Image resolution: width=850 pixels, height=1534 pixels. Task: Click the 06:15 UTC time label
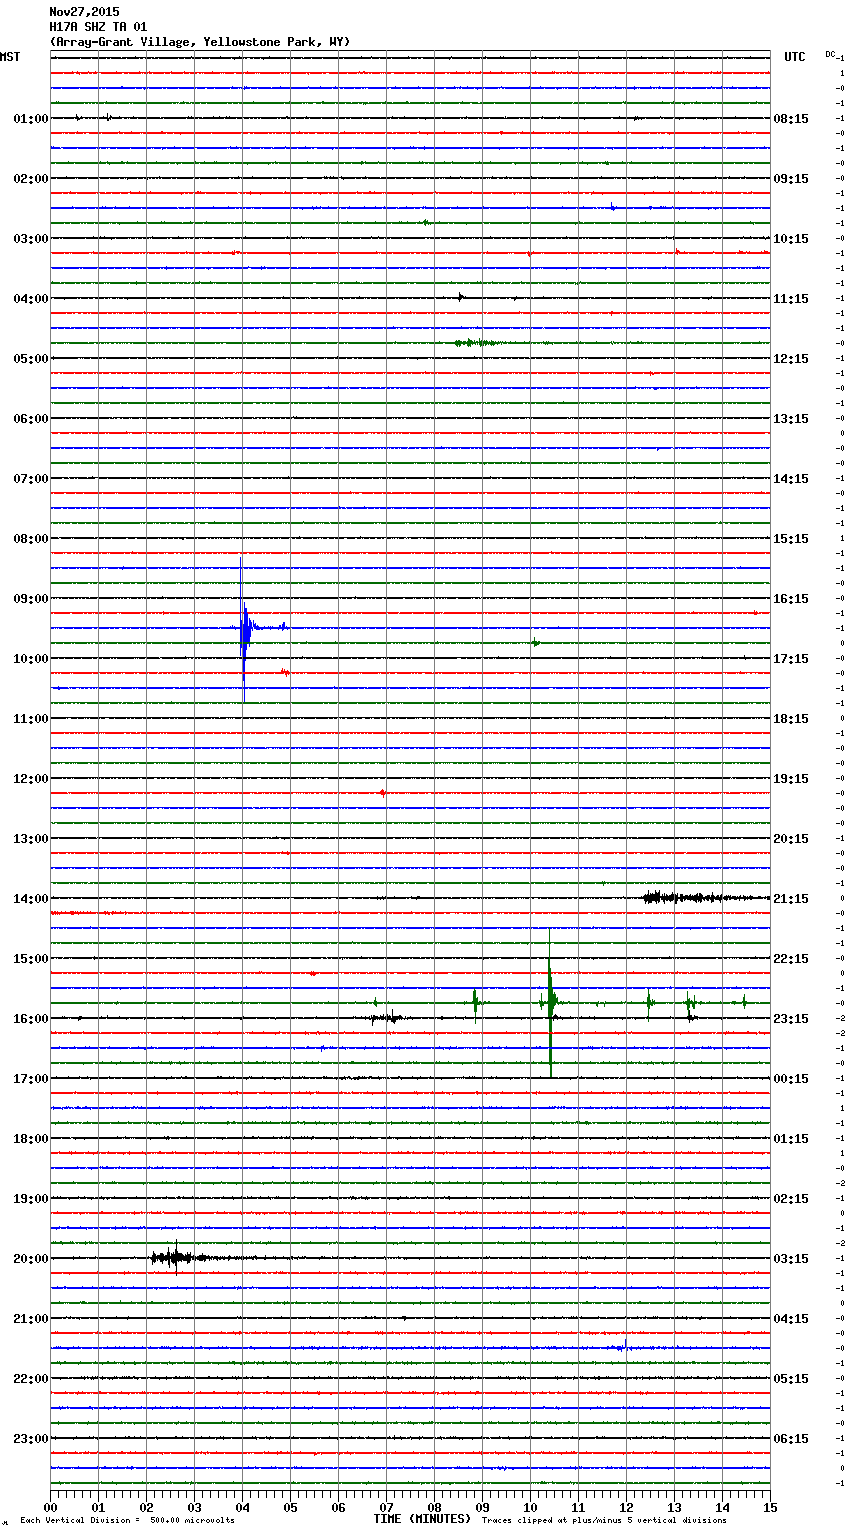coord(791,1439)
